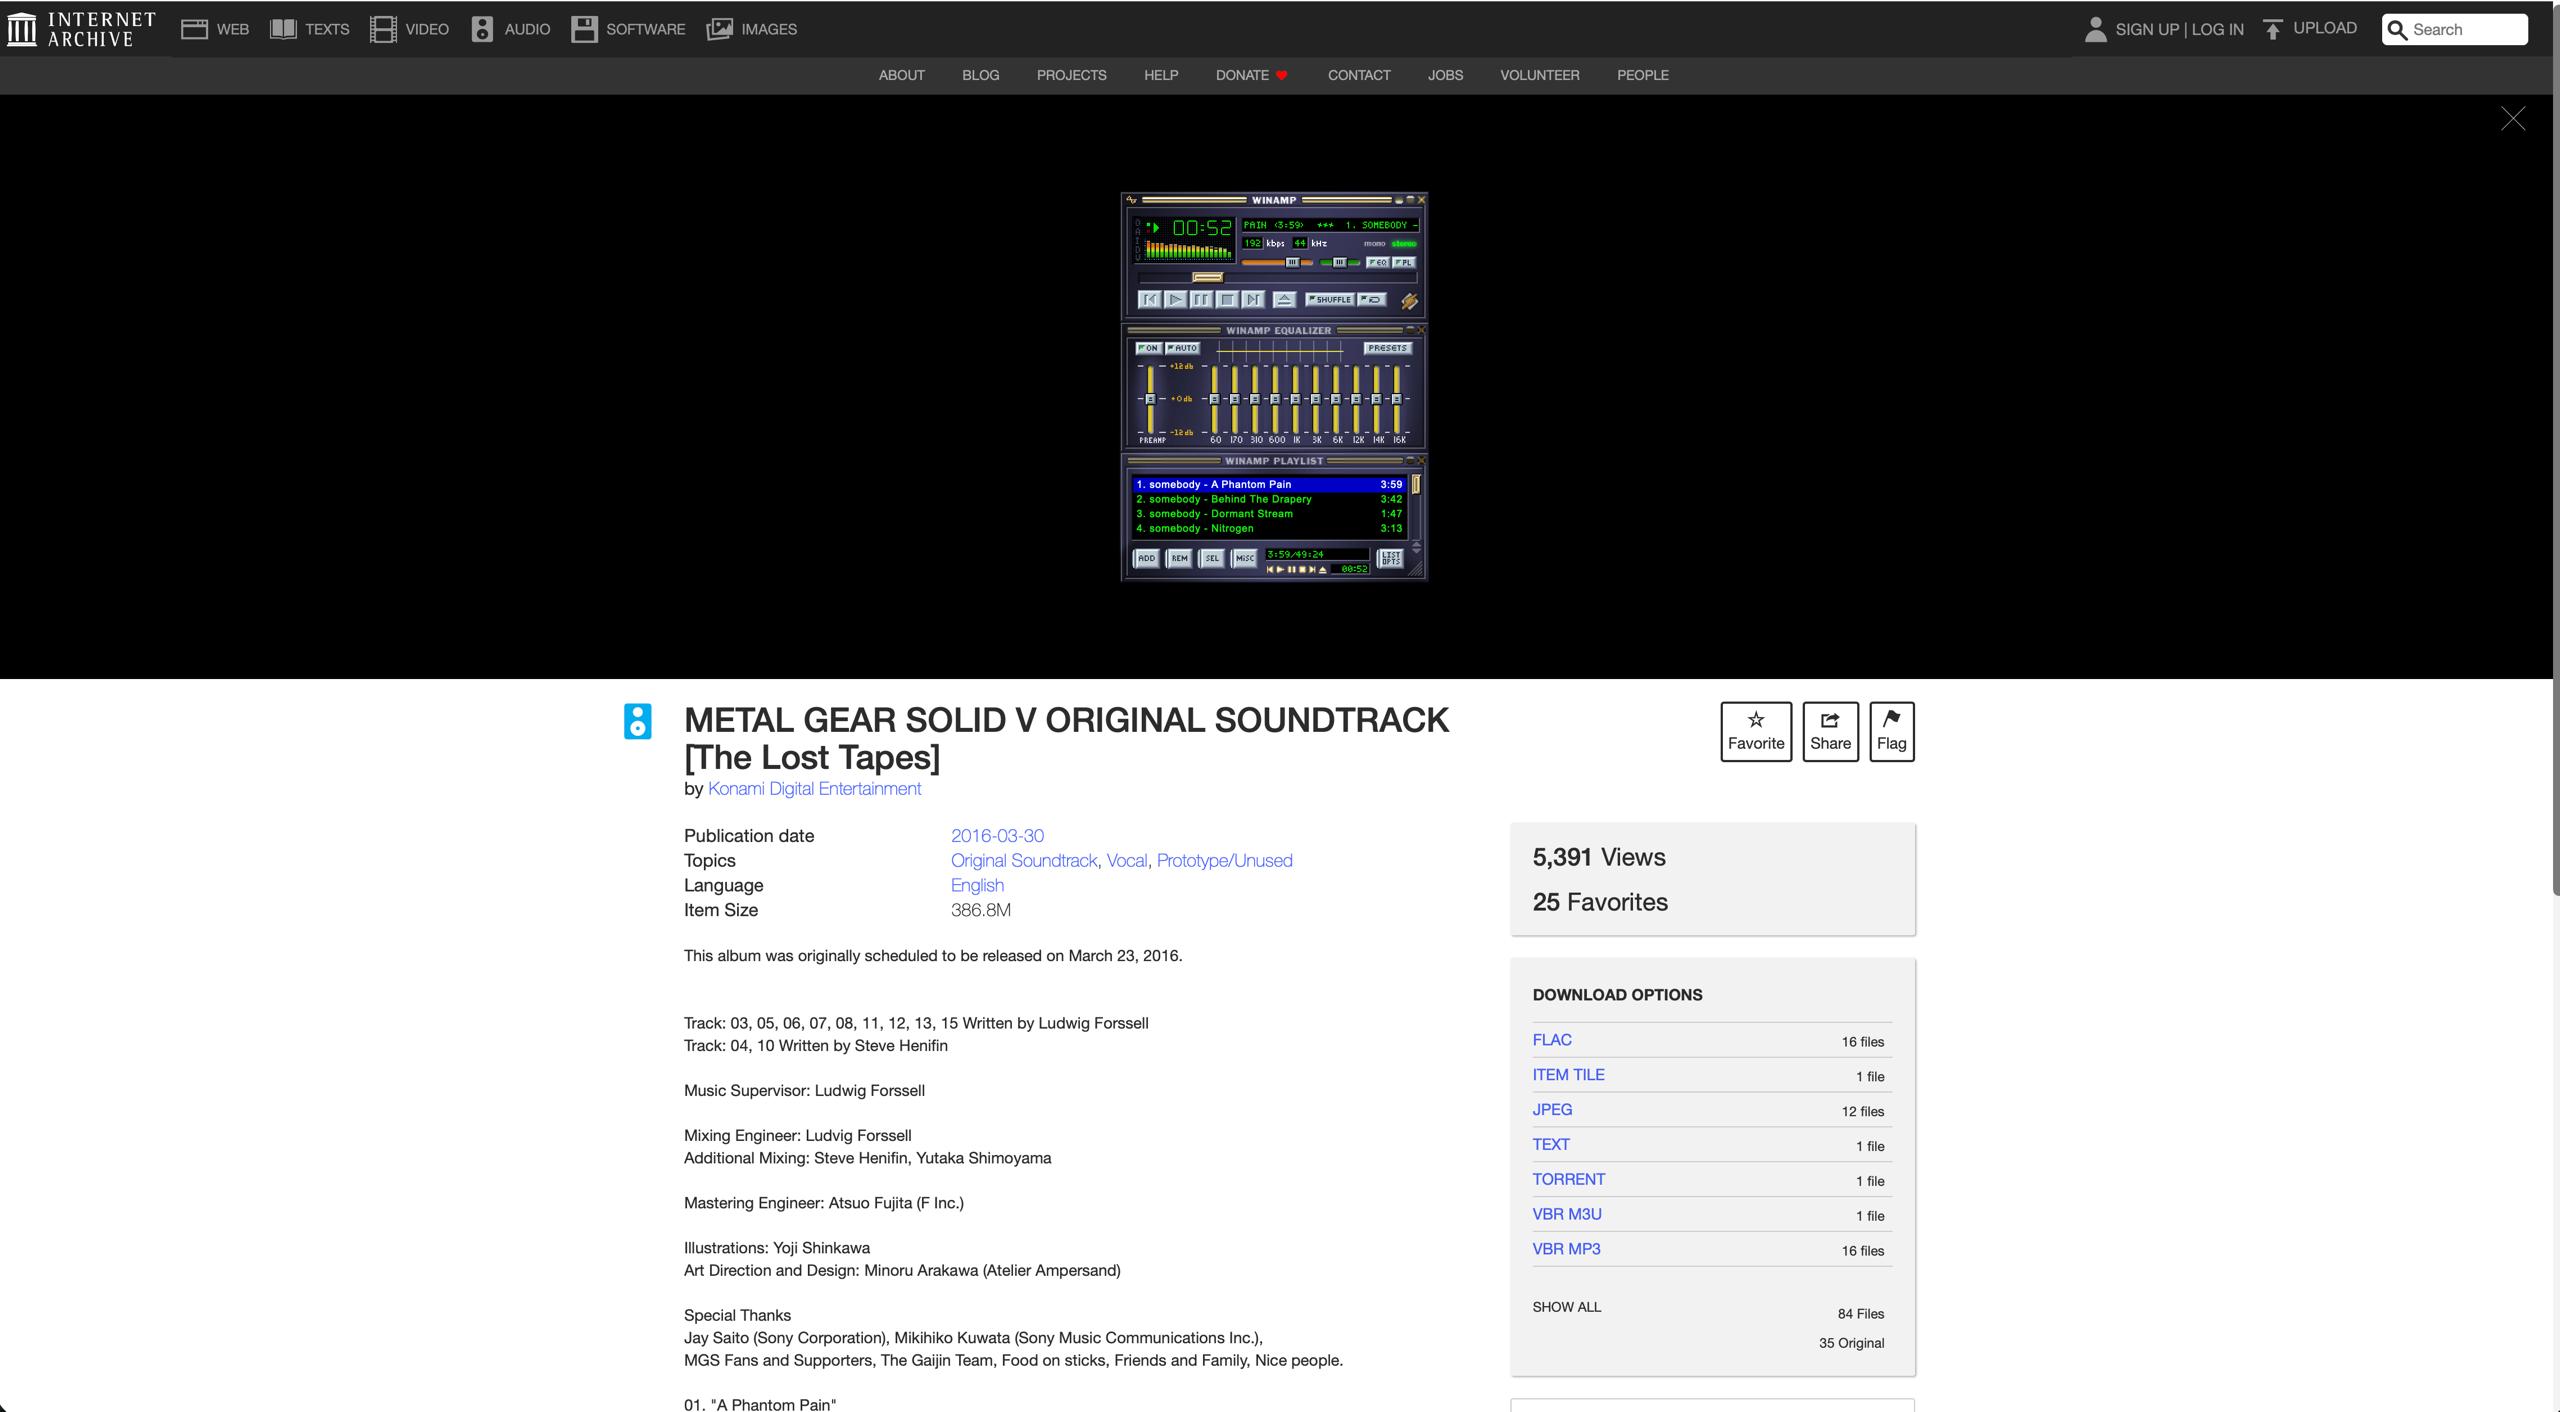Stop playback in the Winamp player
Screen dimensions: 2560x1412
(1227, 300)
